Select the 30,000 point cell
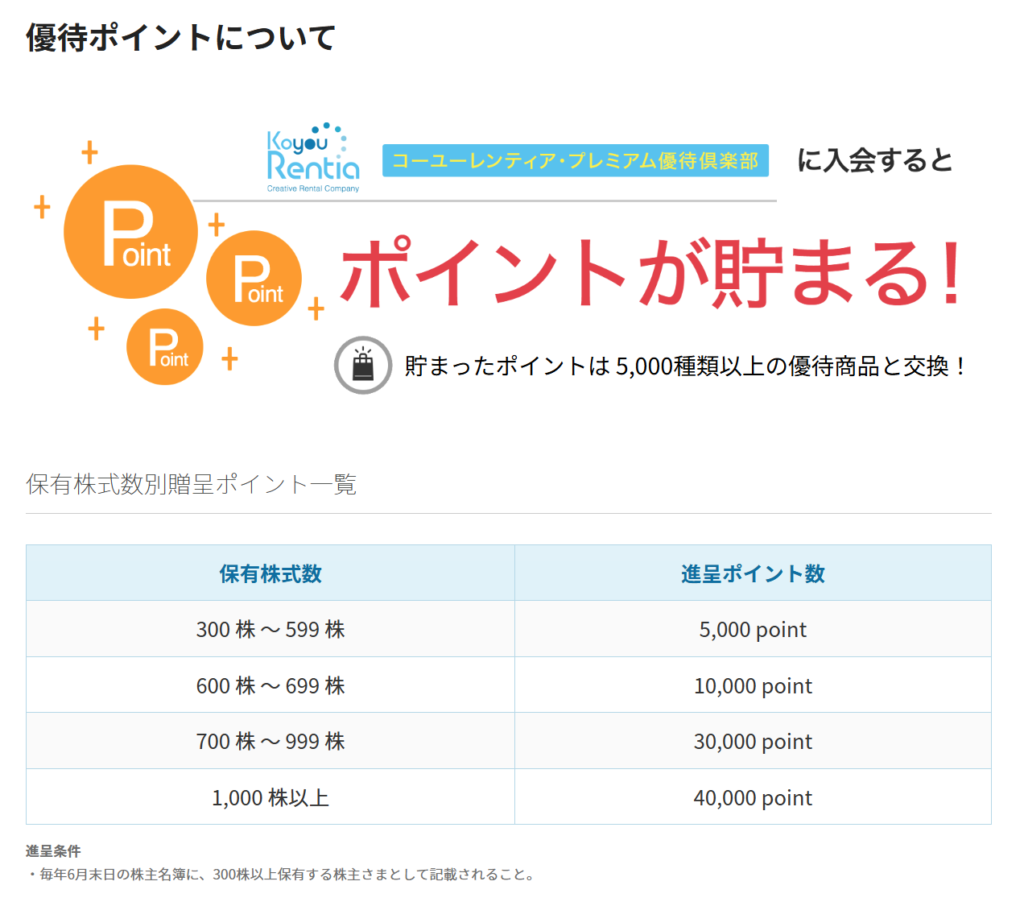Image resolution: width=1024 pixels, height=902 pixels. [753, 741]
